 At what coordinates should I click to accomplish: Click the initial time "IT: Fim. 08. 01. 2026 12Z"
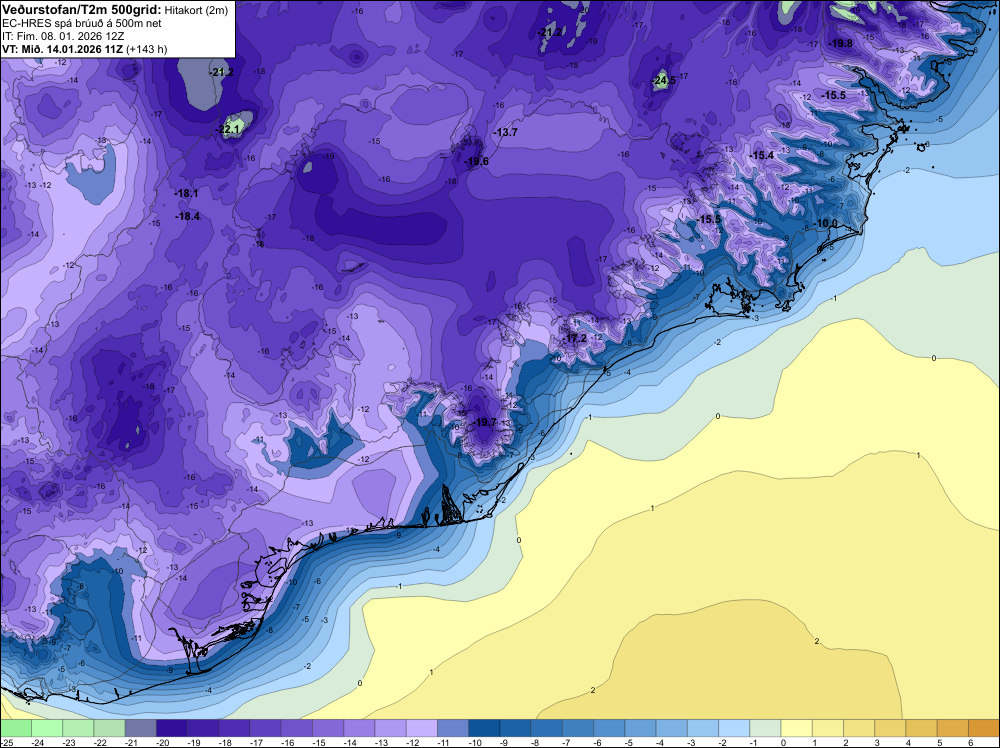[x=63, y=36]
